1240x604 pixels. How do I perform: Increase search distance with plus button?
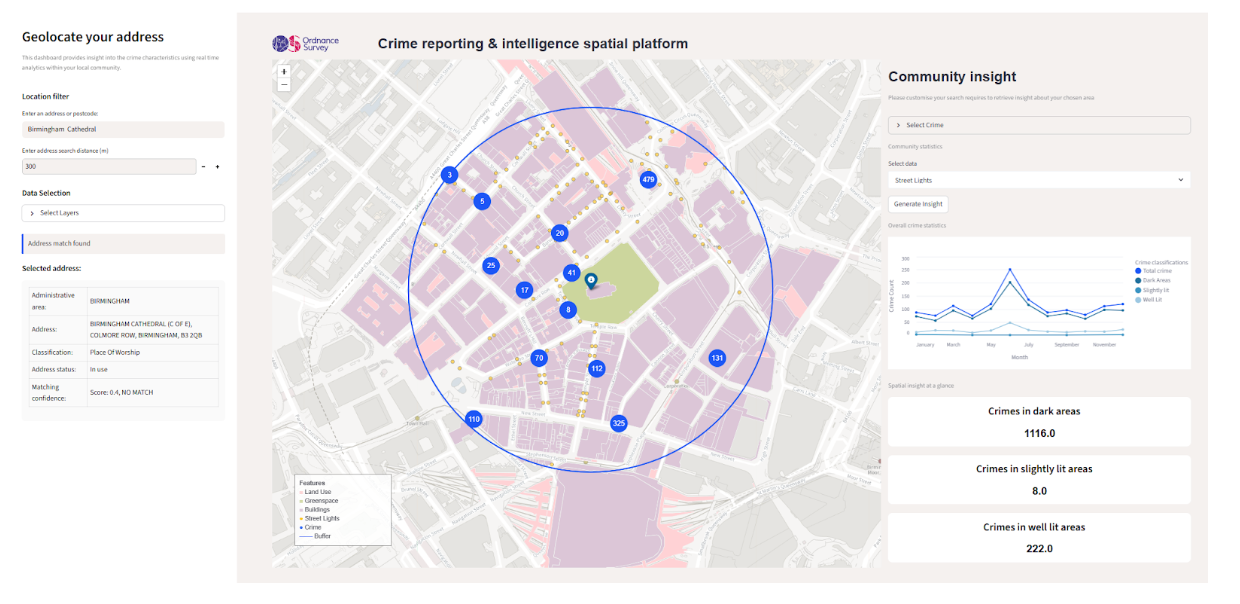pyautogui.click(x=217, y=167)
